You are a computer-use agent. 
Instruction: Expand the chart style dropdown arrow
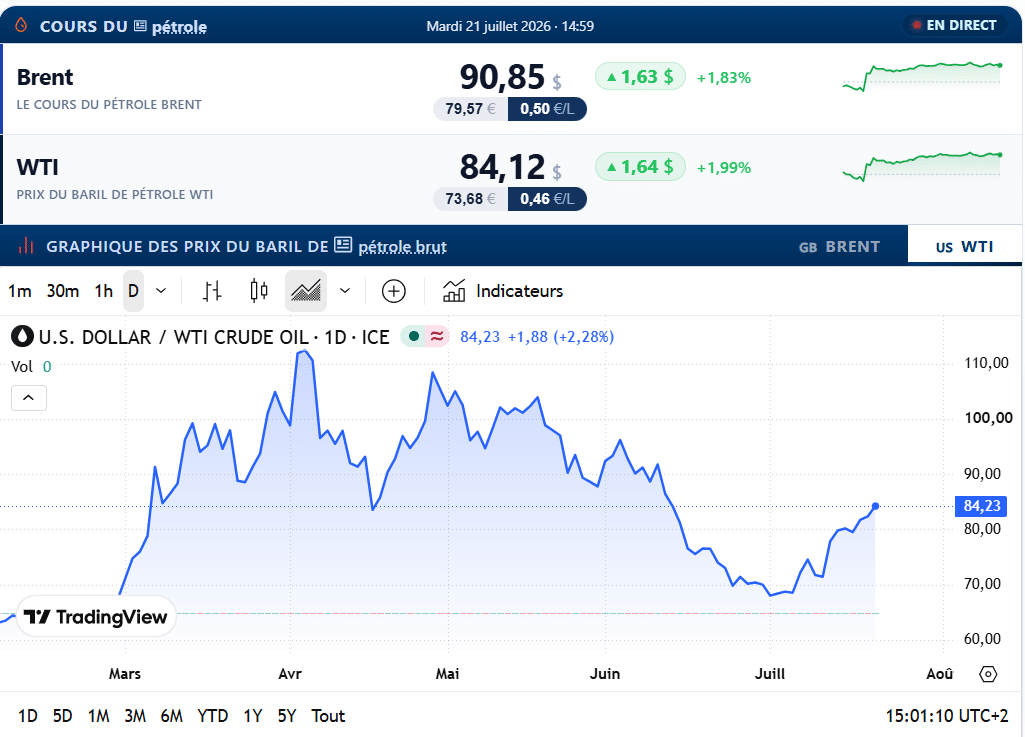coord(345,291)
